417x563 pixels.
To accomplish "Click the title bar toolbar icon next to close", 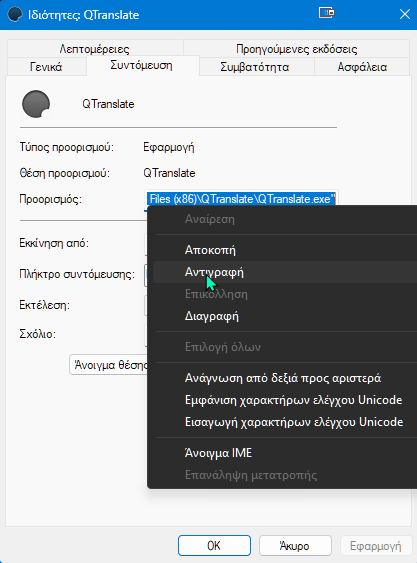I will click(326, 13).
